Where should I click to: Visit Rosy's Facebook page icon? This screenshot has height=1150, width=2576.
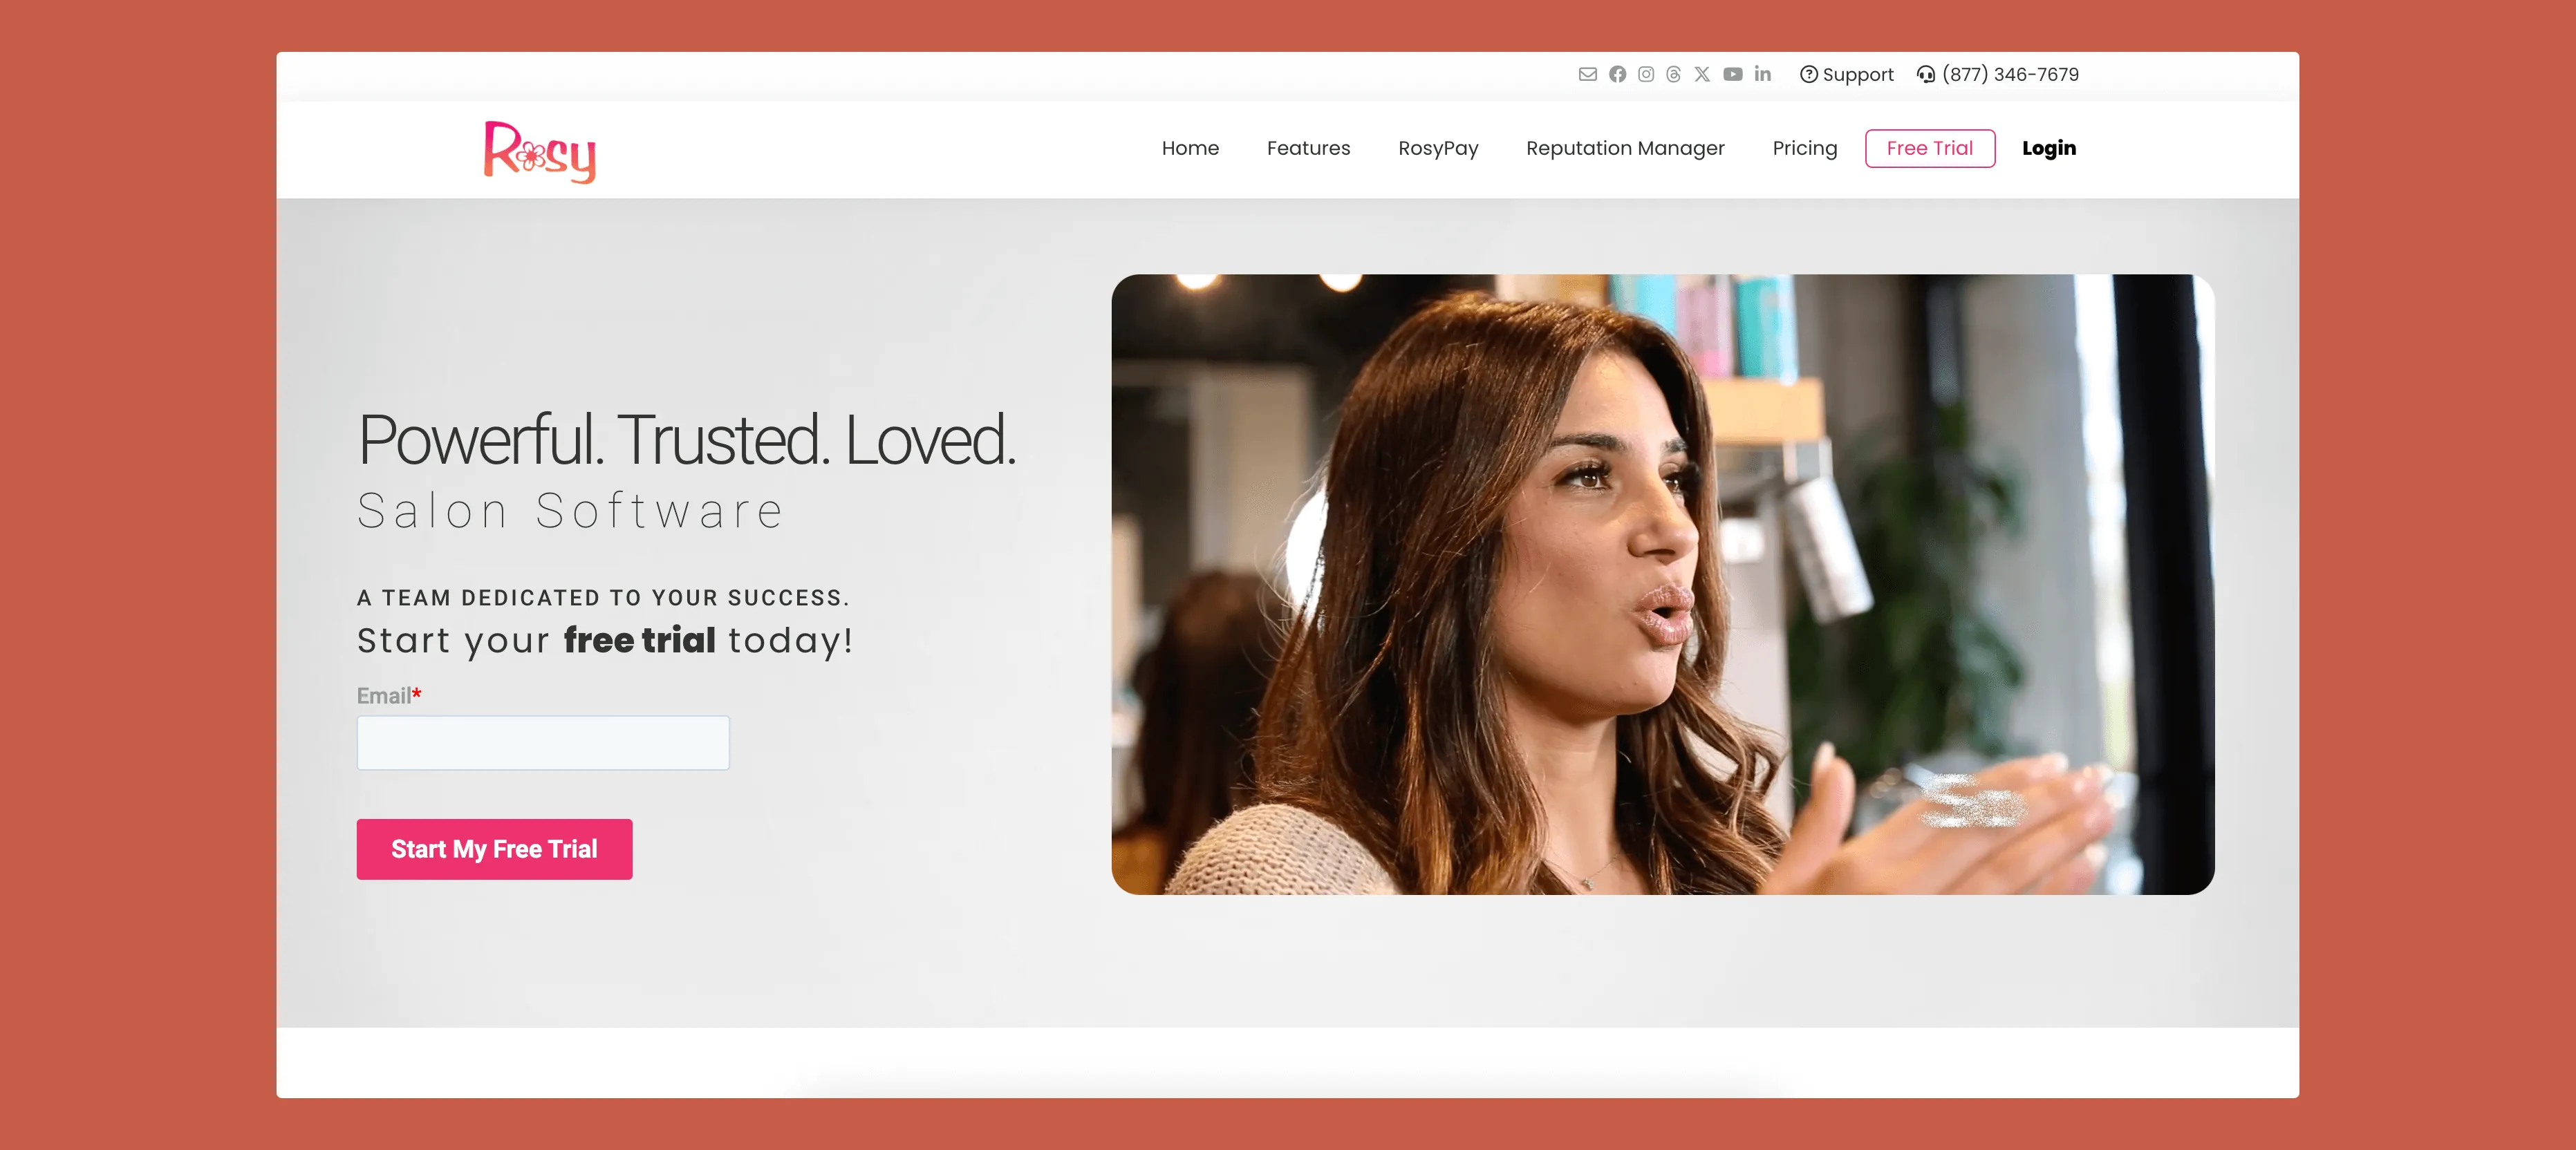pyautogui.click(x=1617, y=74)
